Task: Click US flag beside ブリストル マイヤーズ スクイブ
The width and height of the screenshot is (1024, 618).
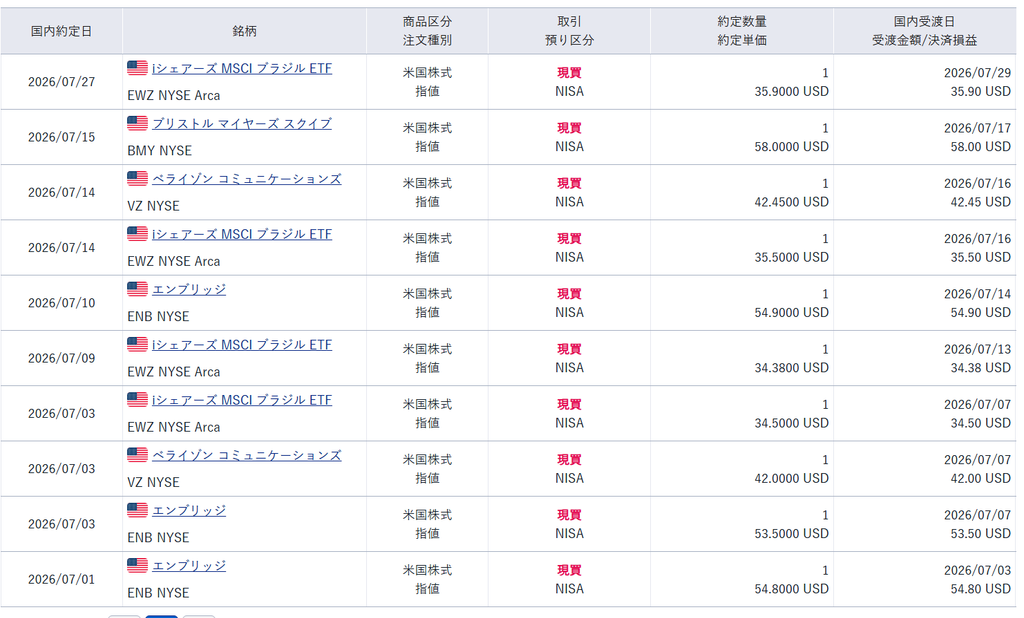Action: pos(137,123)
